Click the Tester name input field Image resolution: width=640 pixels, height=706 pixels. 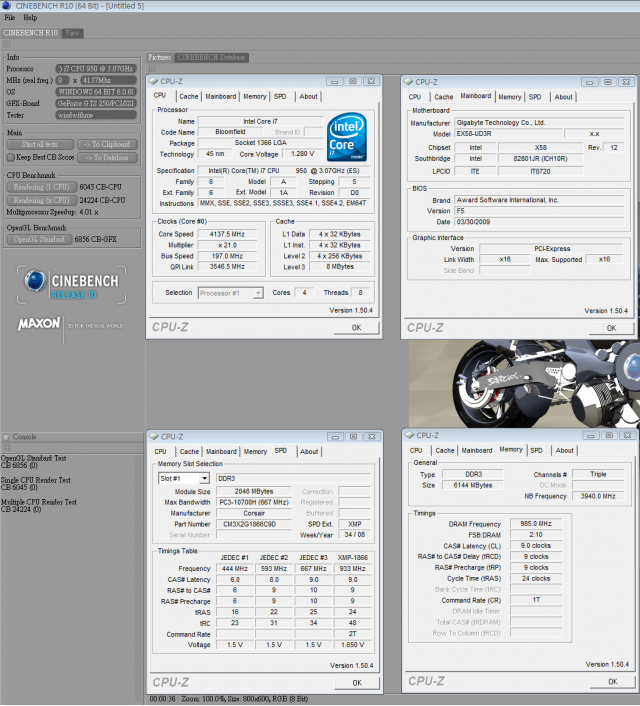pos(96,115)
